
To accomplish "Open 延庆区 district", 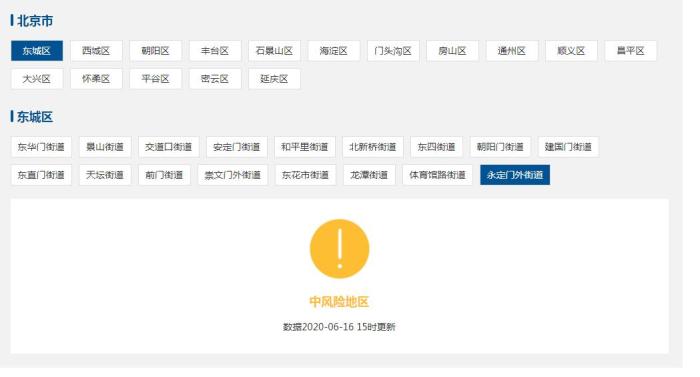I will pos(274,79).
